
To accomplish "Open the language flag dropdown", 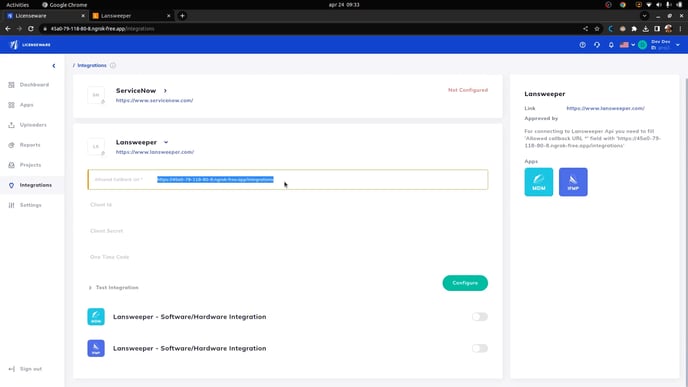I will click(627, 45).
